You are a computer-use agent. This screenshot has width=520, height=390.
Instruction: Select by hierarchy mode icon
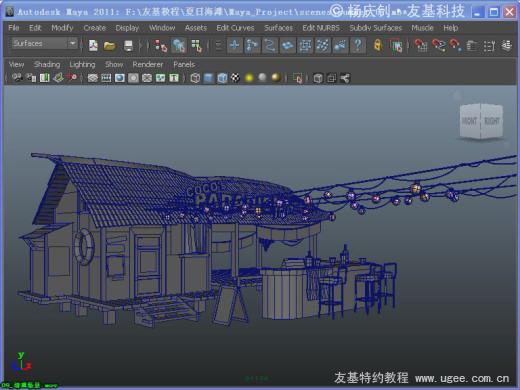(161, 46)
